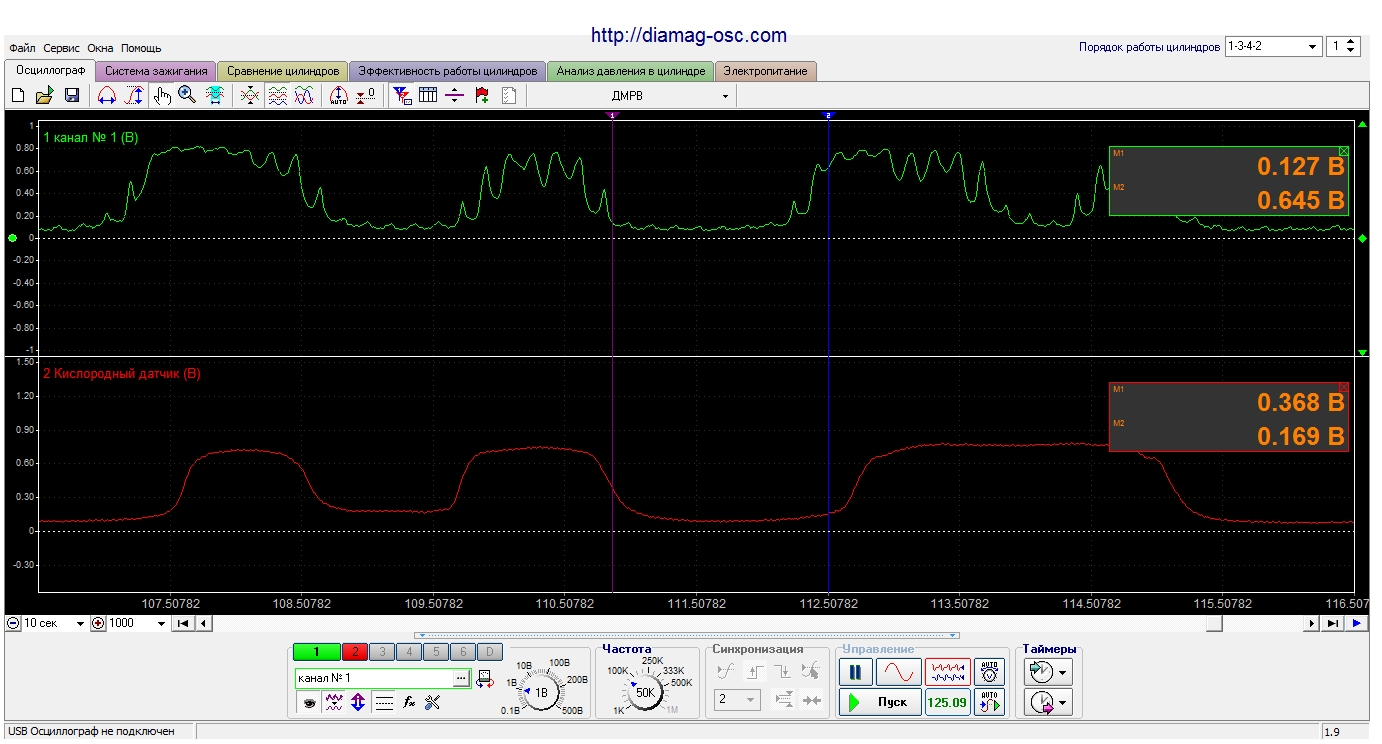Click the red multi-wave recorder button

click(x=947, y=672)
